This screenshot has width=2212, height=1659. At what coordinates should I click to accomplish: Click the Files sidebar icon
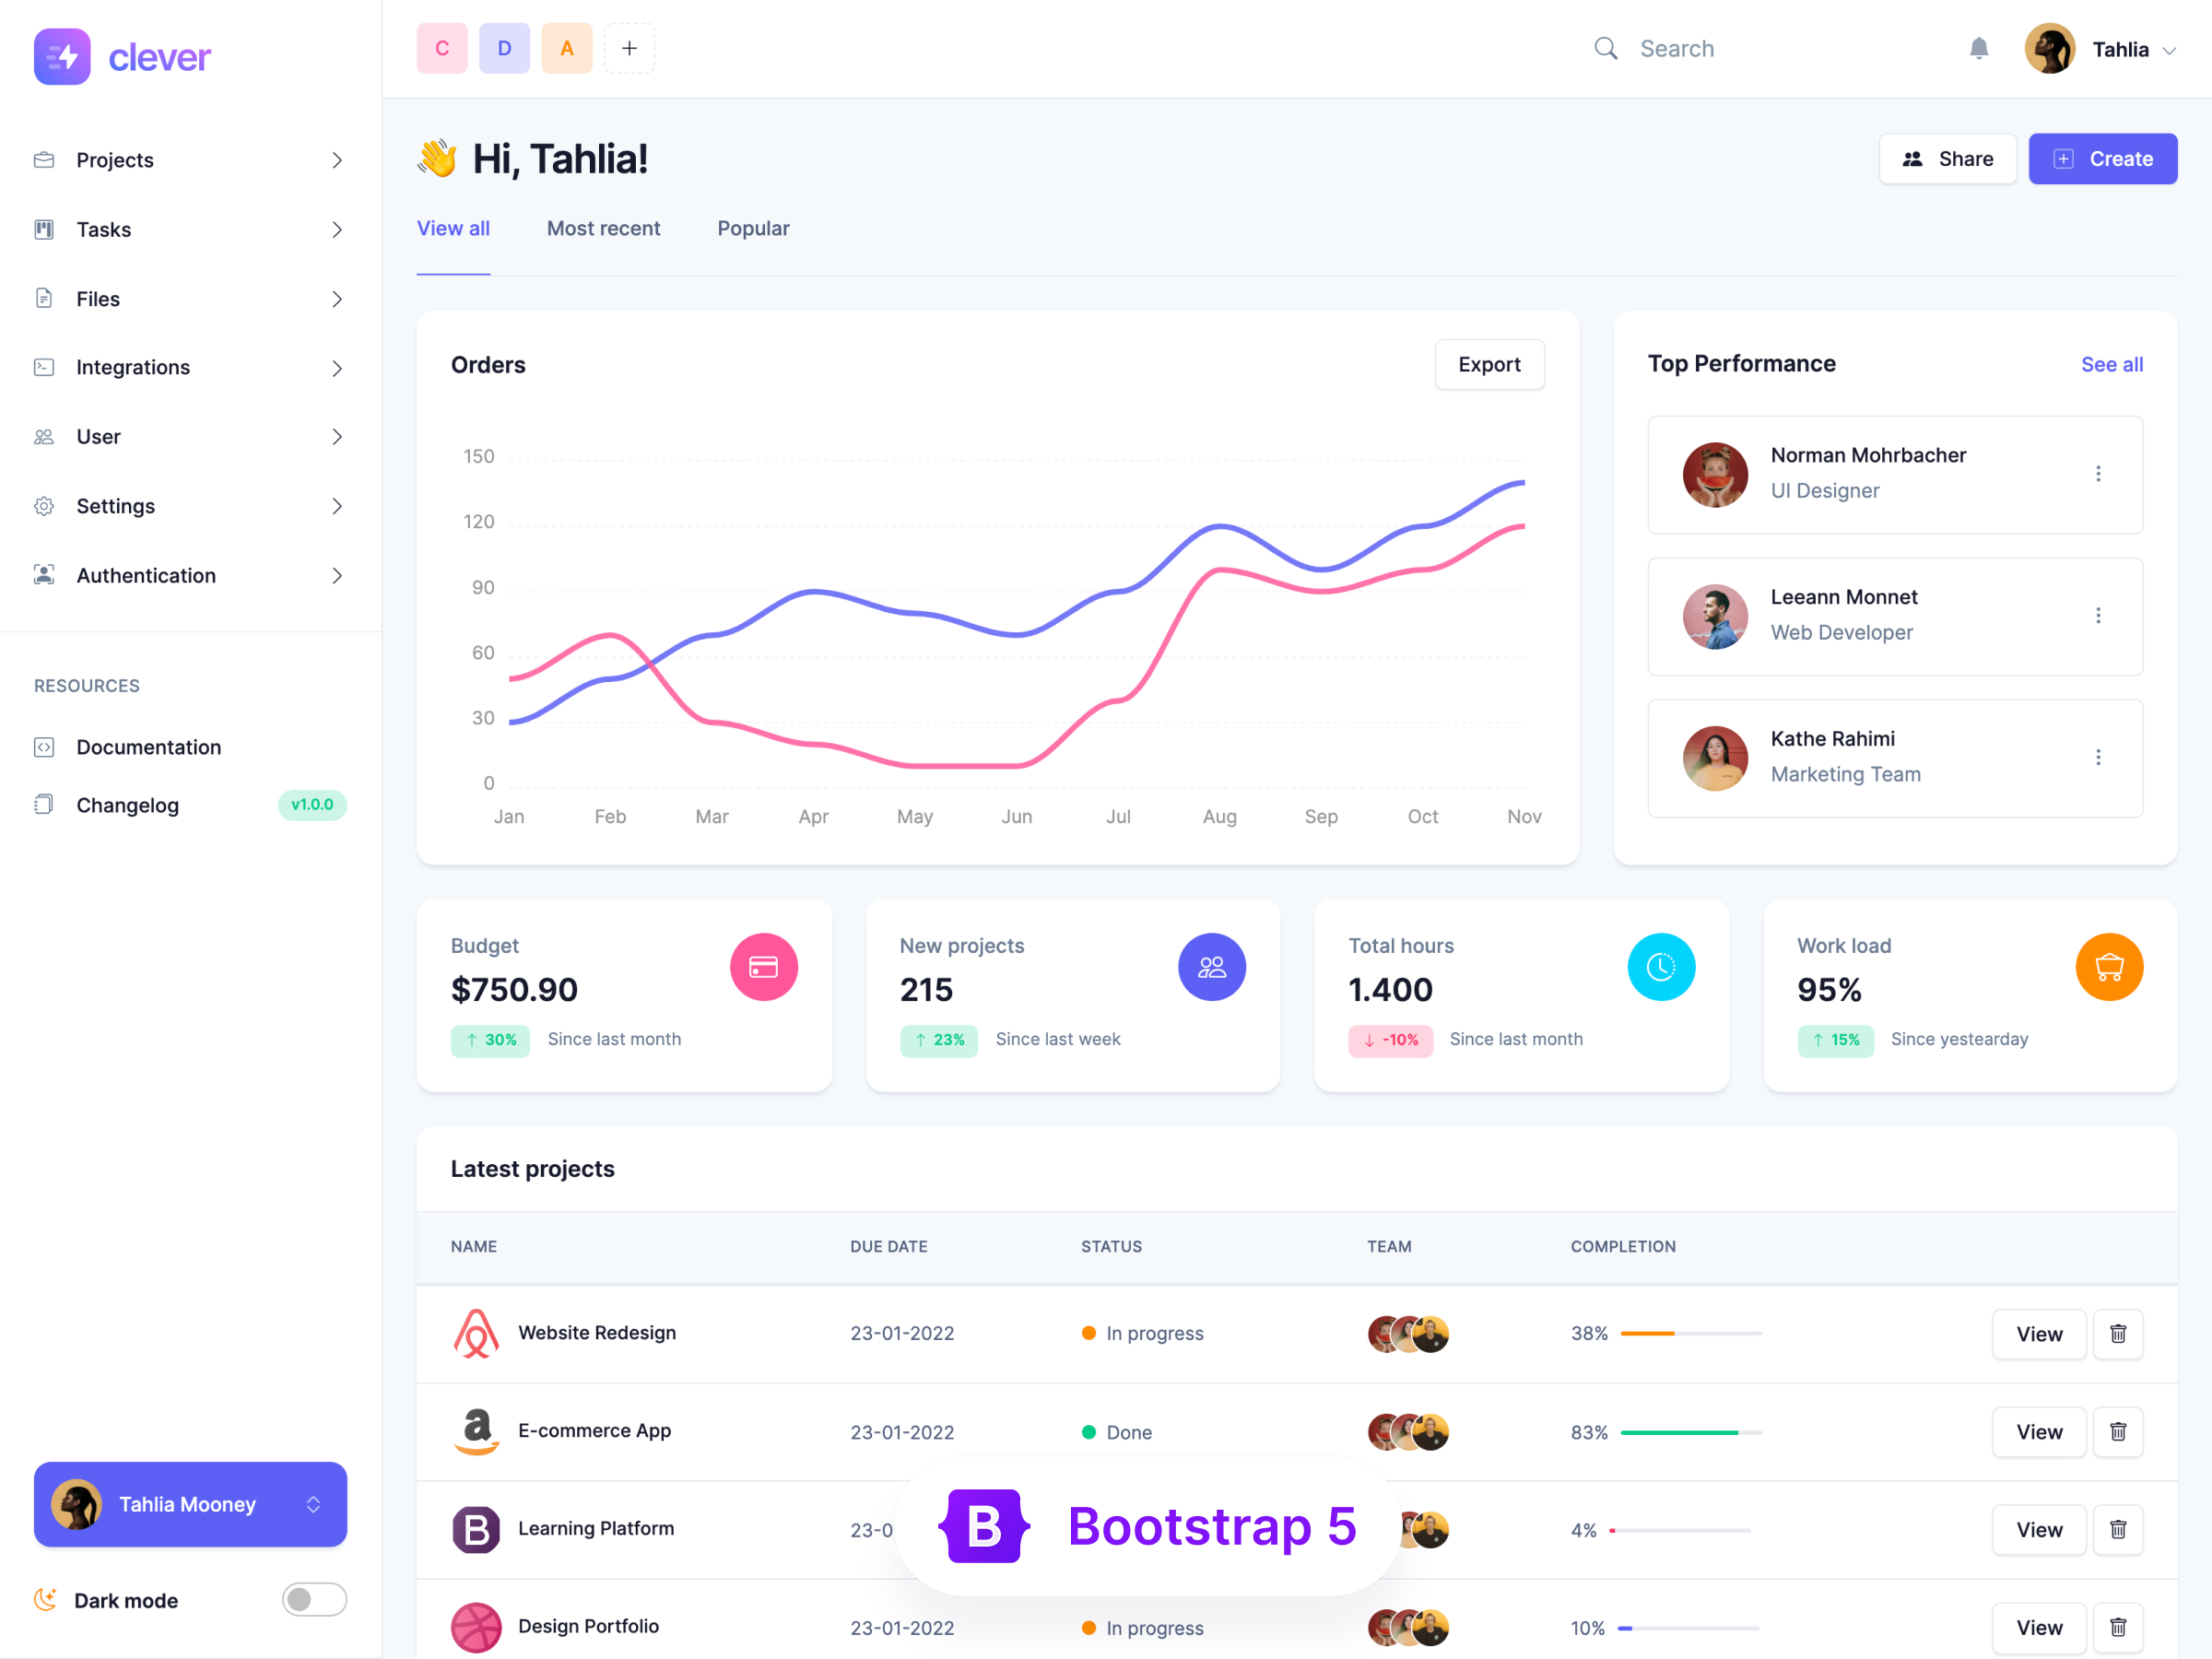45,296
